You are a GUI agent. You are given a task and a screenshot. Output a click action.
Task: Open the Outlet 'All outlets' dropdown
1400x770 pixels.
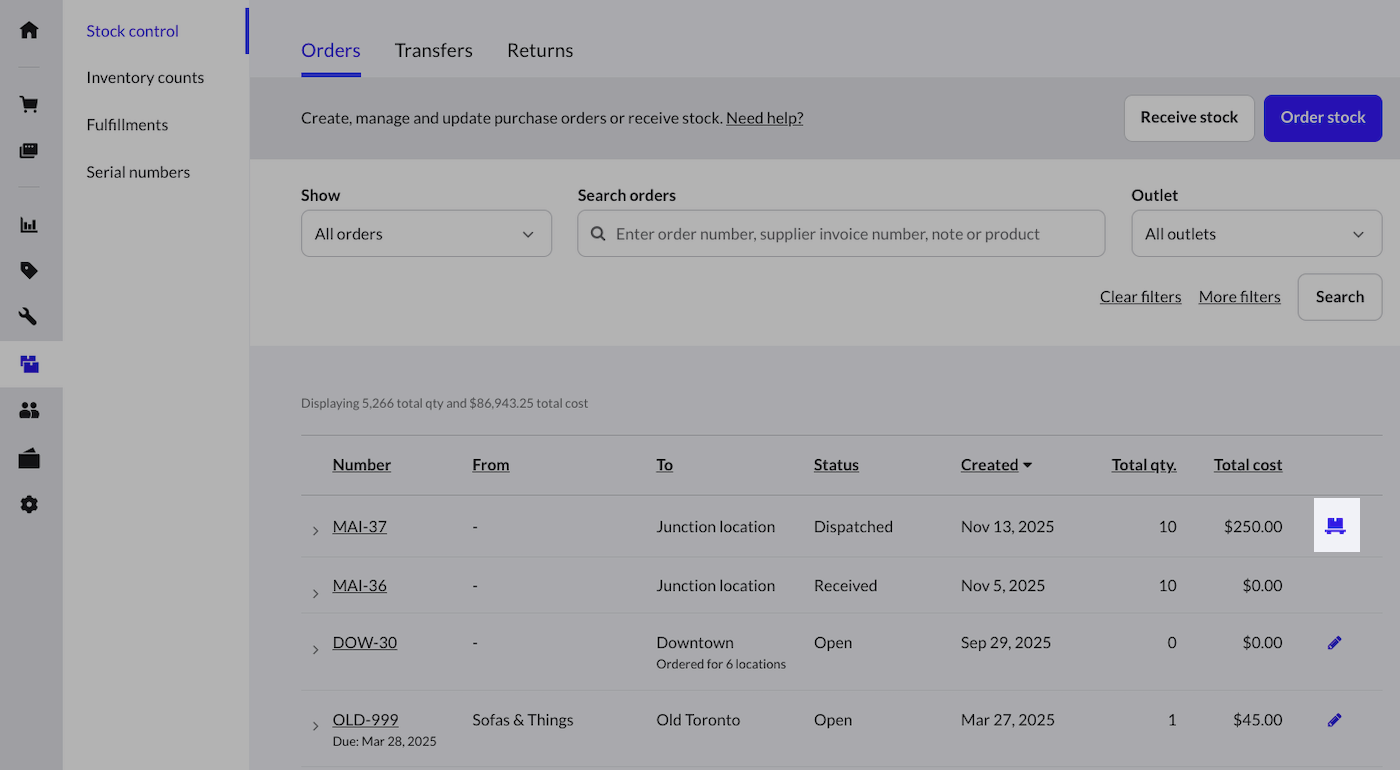point(1256,234)
